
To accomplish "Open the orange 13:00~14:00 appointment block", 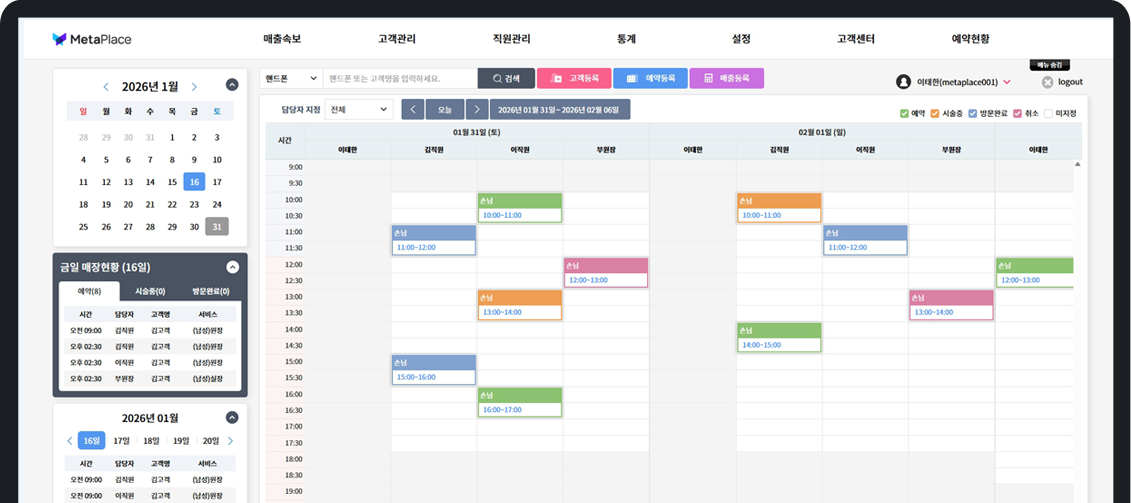I will pos(519,305).
